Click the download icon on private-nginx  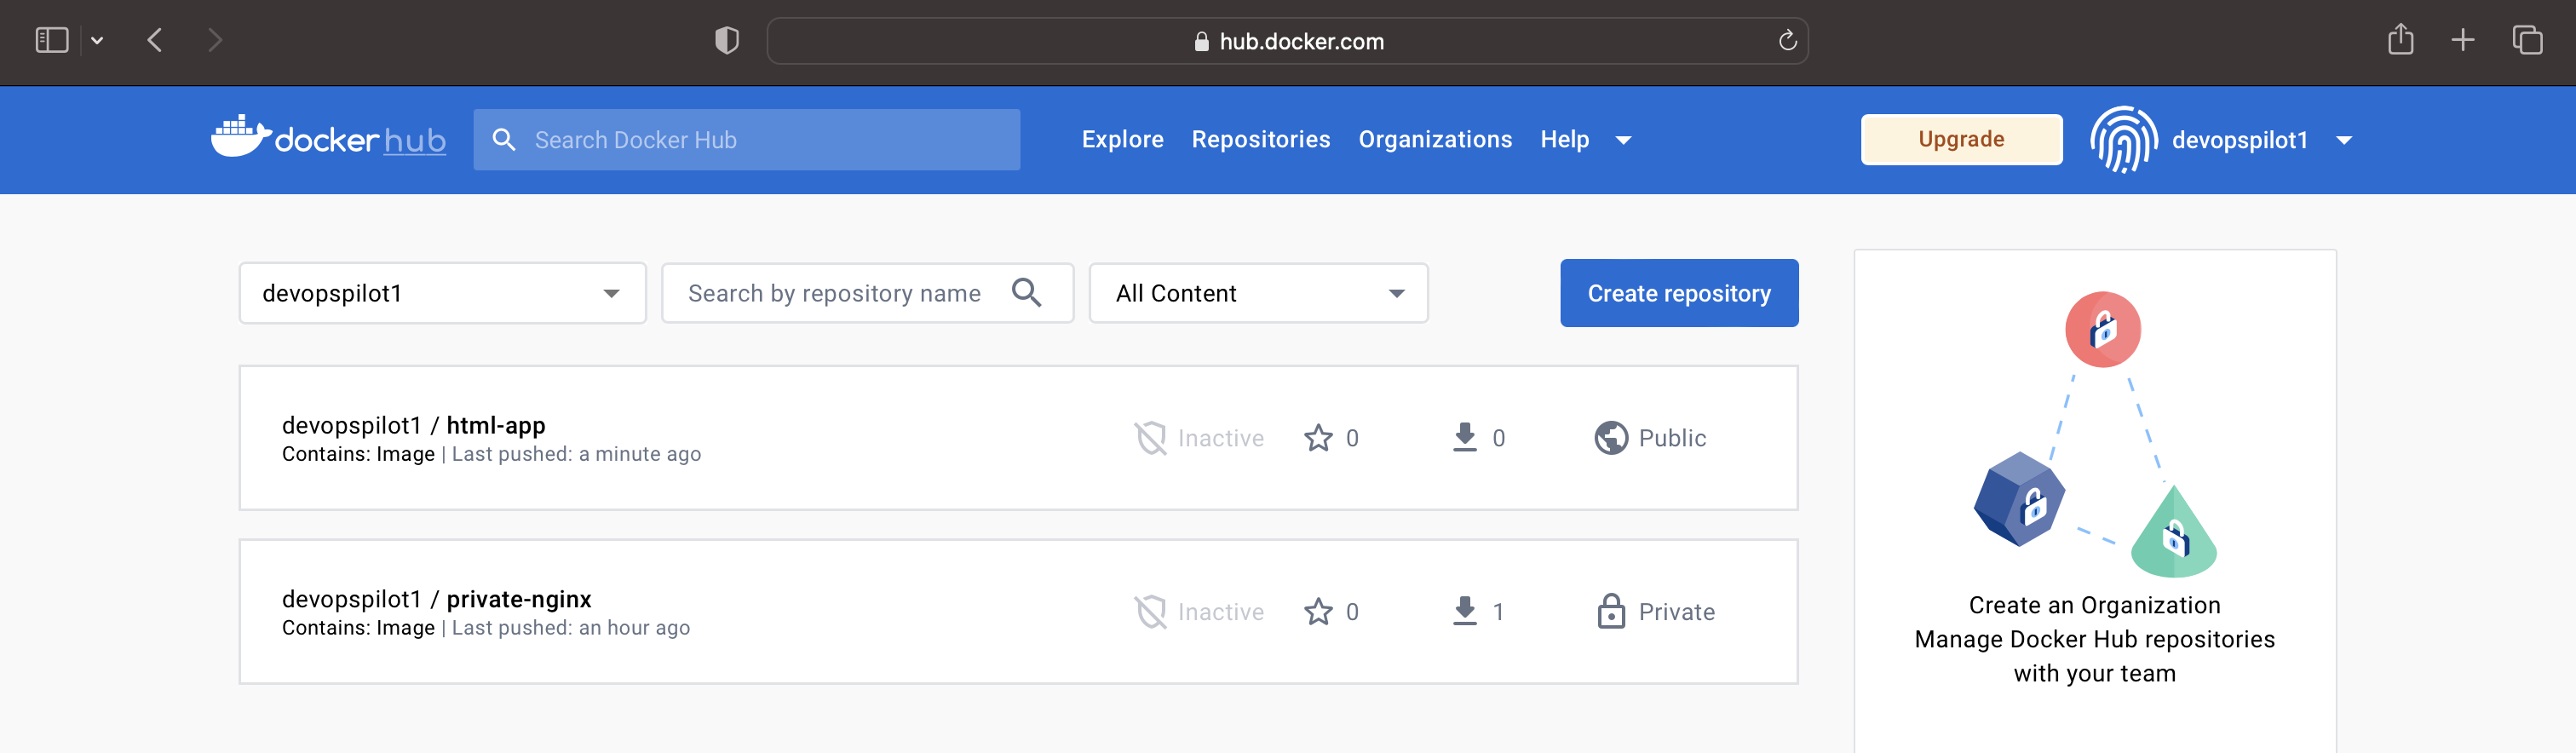tap(1464, 611)
